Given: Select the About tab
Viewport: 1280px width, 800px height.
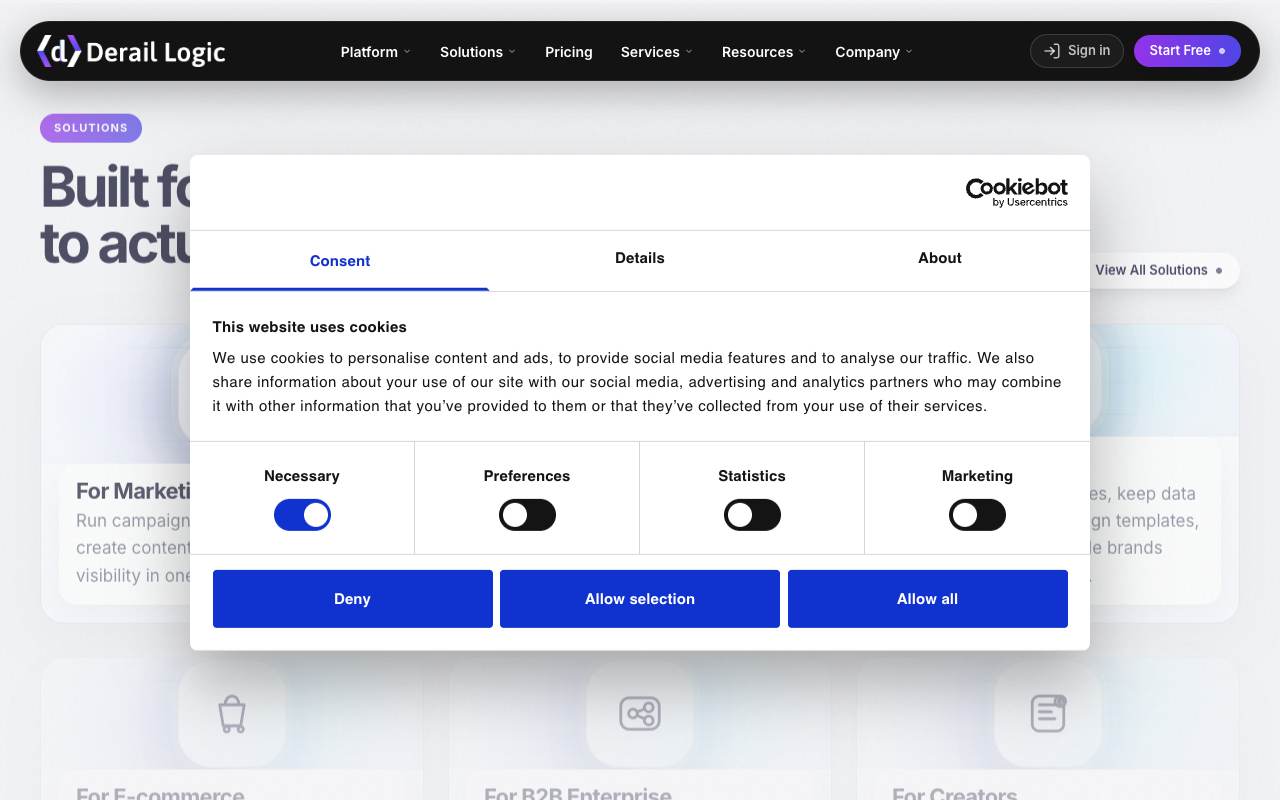Looking at the screenshot, I should (940, 258).
